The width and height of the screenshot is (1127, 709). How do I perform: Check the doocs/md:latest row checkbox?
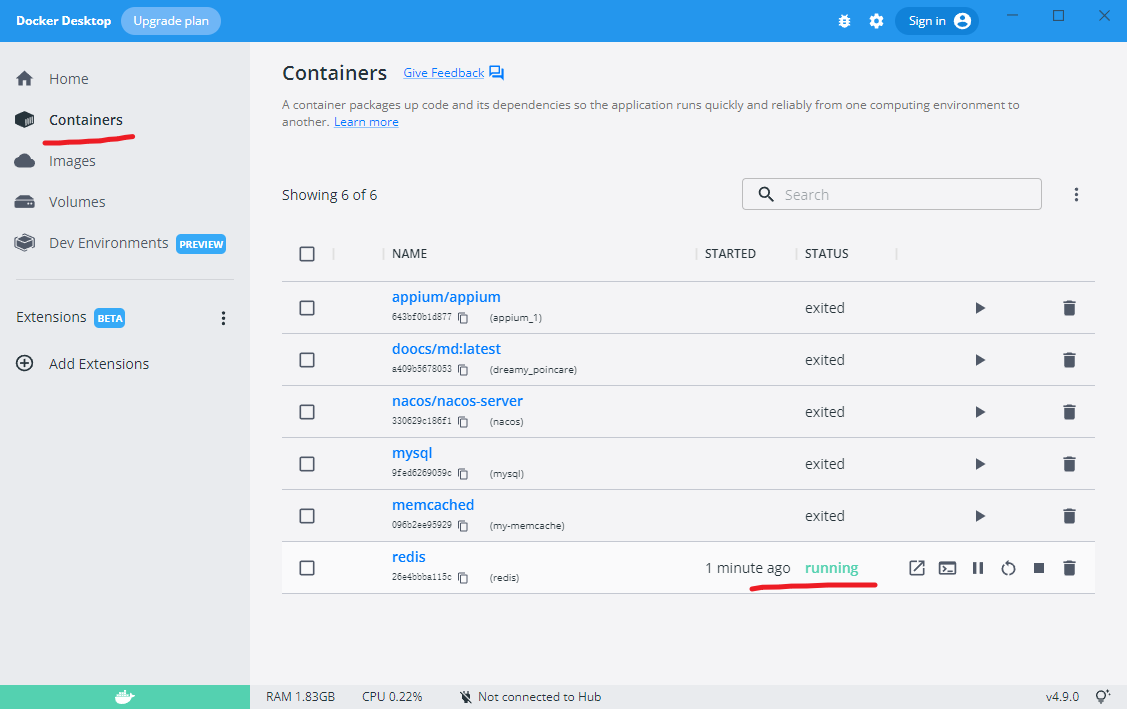point(307,360)
